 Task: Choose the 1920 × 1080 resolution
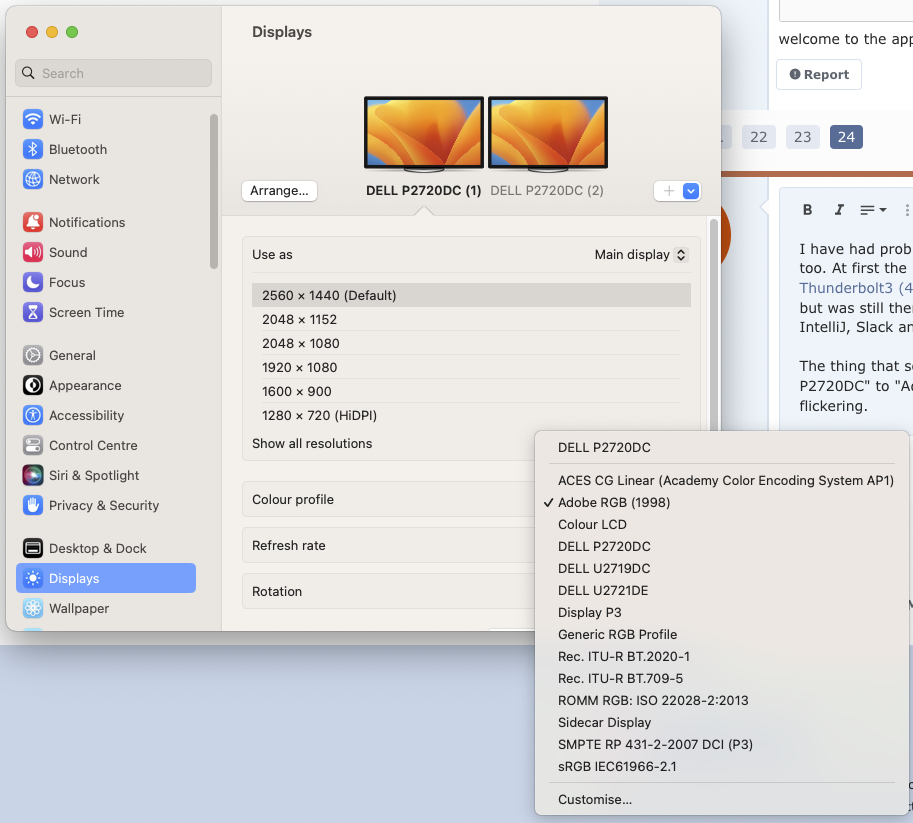pyautogui.click(x=471, y=368)
